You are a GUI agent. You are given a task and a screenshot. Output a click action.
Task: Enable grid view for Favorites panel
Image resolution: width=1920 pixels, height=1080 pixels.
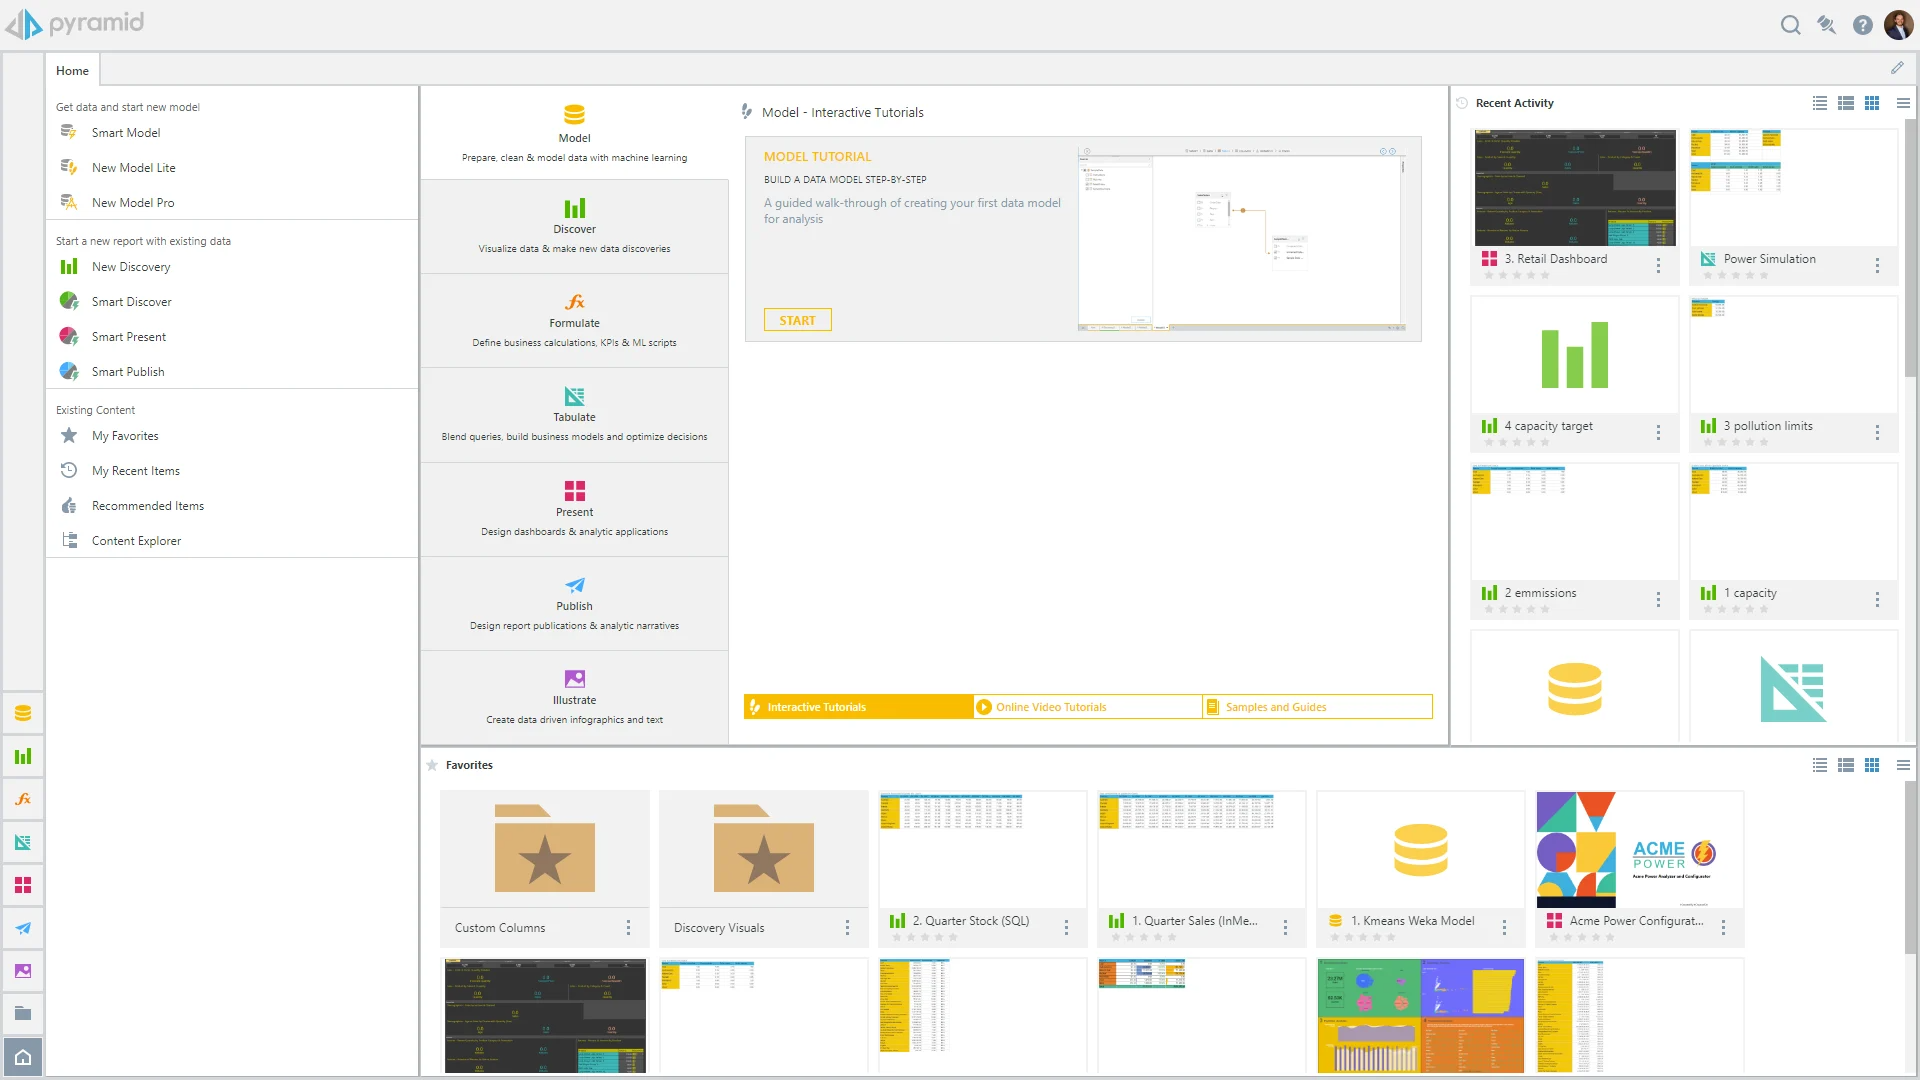(1873, 765)
